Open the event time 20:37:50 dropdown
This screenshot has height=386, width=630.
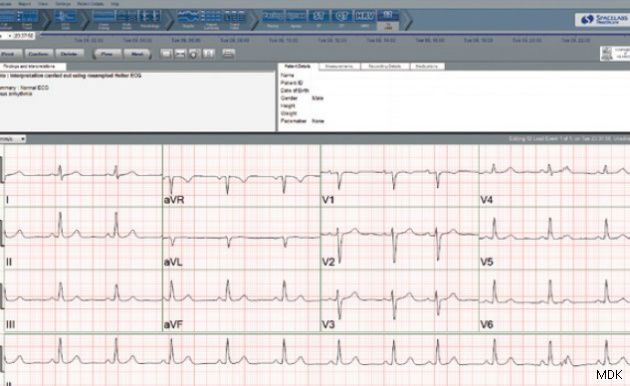18,36
